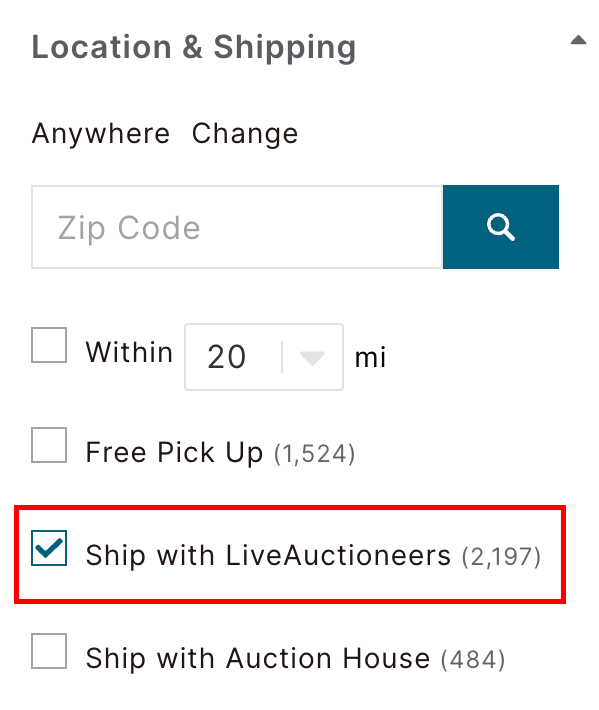Check the Free Pick Up checkbox
The height and width of the screenshot is (710, 599).
pos(49,445)
